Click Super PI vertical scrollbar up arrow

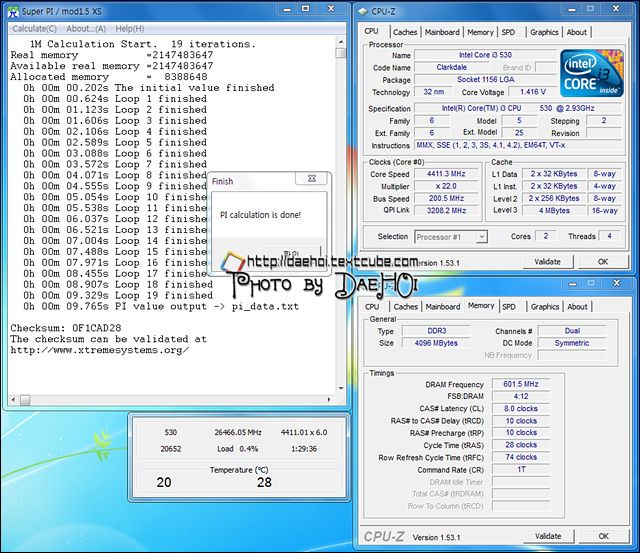(x=341, y=42)
